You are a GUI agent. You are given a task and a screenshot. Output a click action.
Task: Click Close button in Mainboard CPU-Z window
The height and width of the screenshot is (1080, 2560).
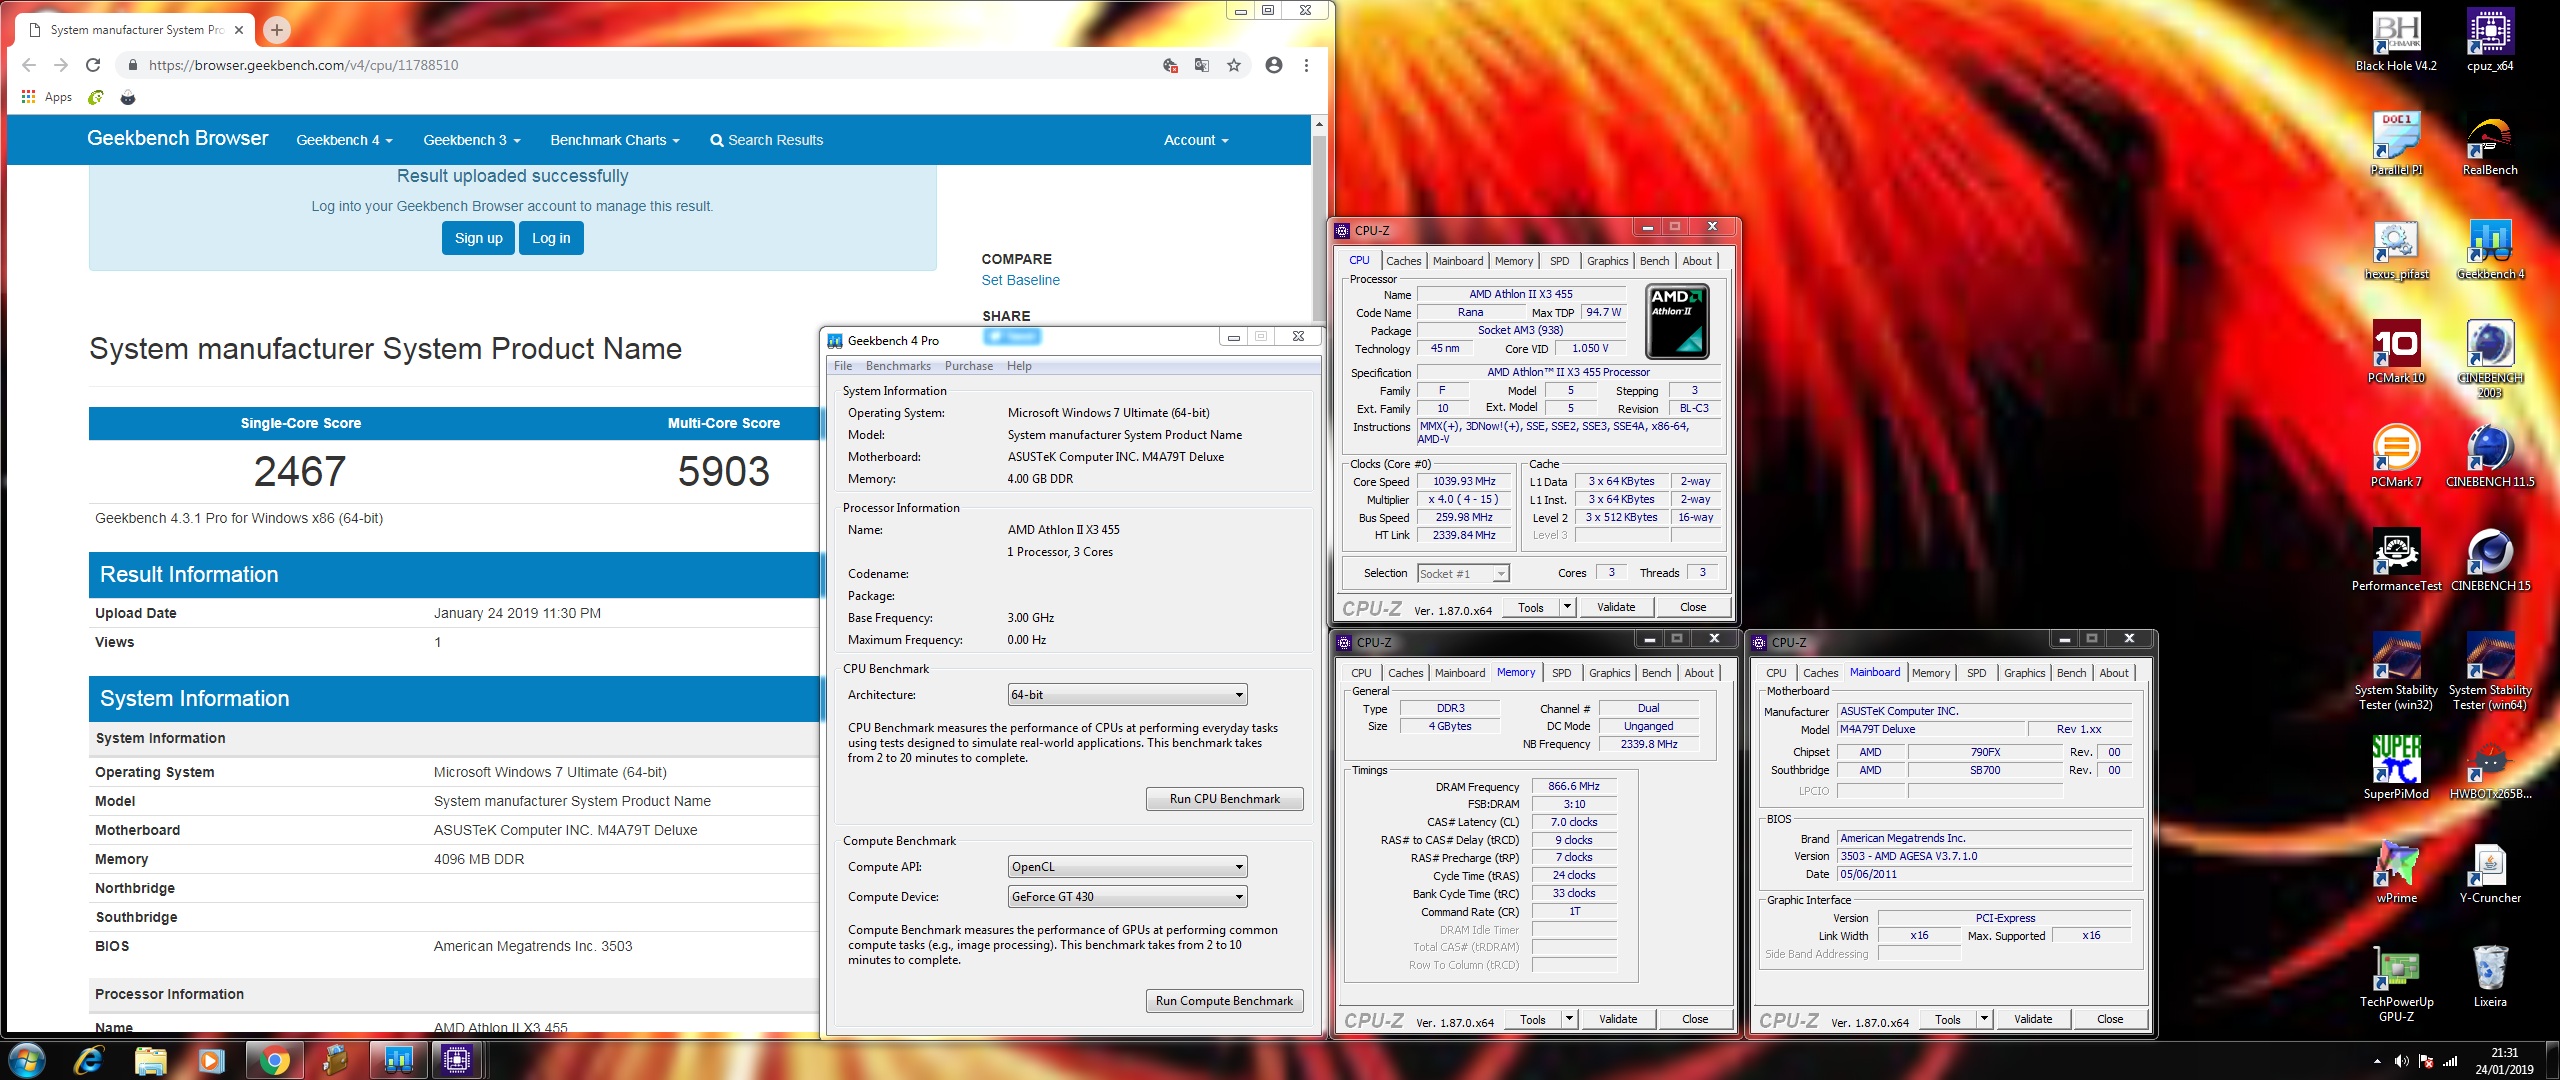click(2109, 1019)
